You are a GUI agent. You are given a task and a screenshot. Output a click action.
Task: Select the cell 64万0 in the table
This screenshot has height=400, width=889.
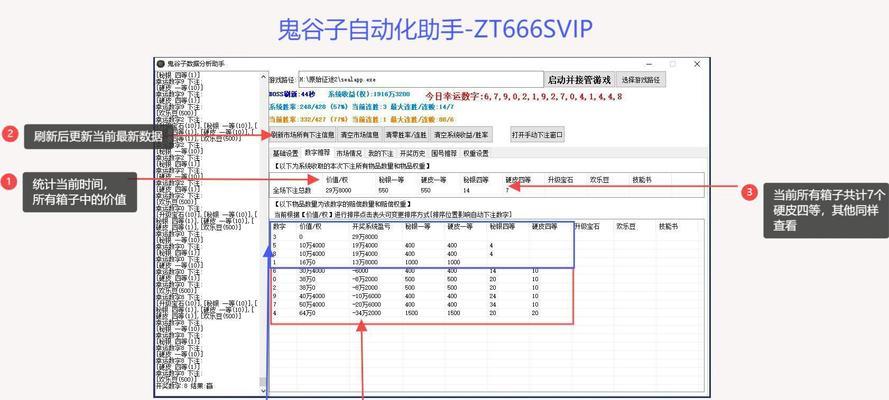coord(308,313)
